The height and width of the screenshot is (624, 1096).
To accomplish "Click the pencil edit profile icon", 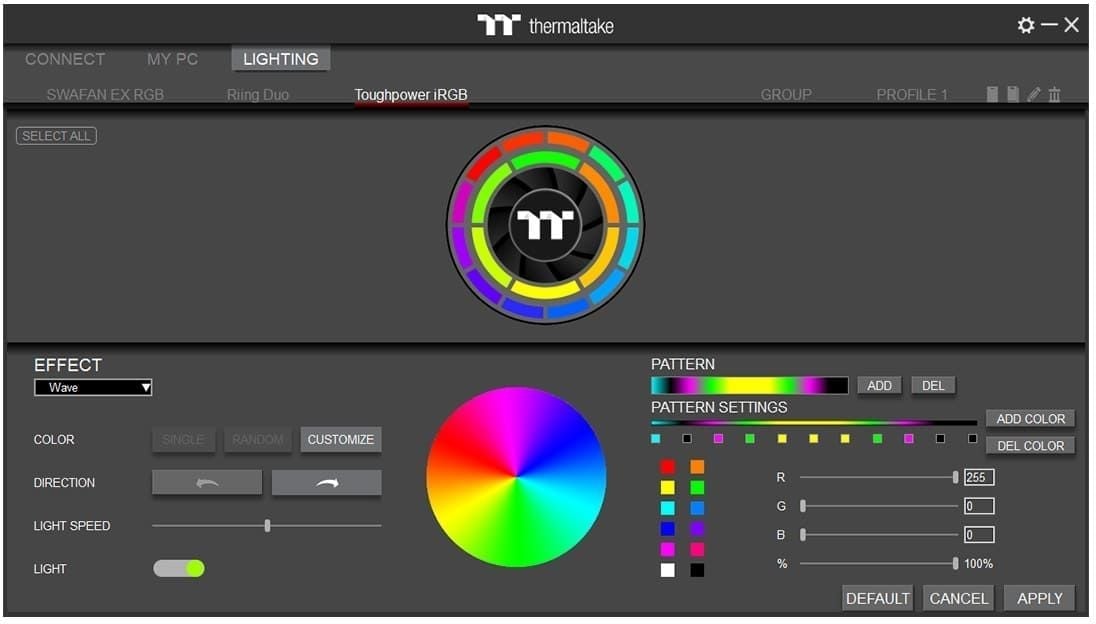I will pos(1033,94).
